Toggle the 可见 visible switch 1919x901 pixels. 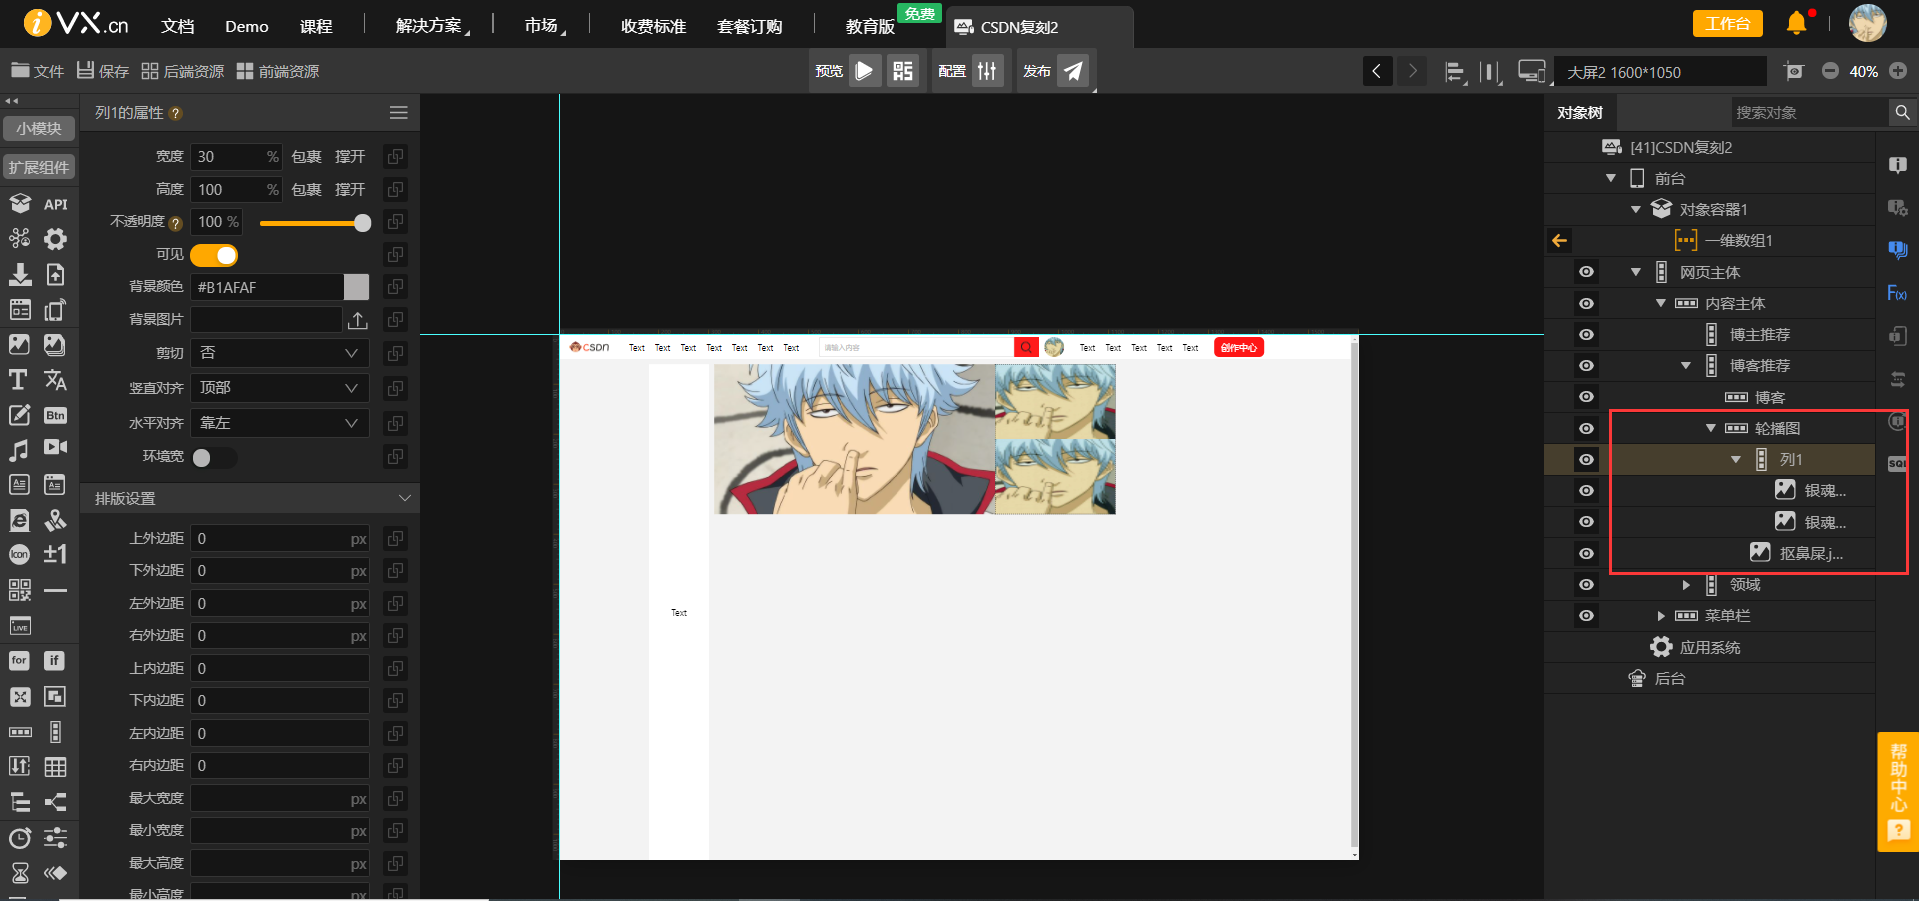(214, 255)
